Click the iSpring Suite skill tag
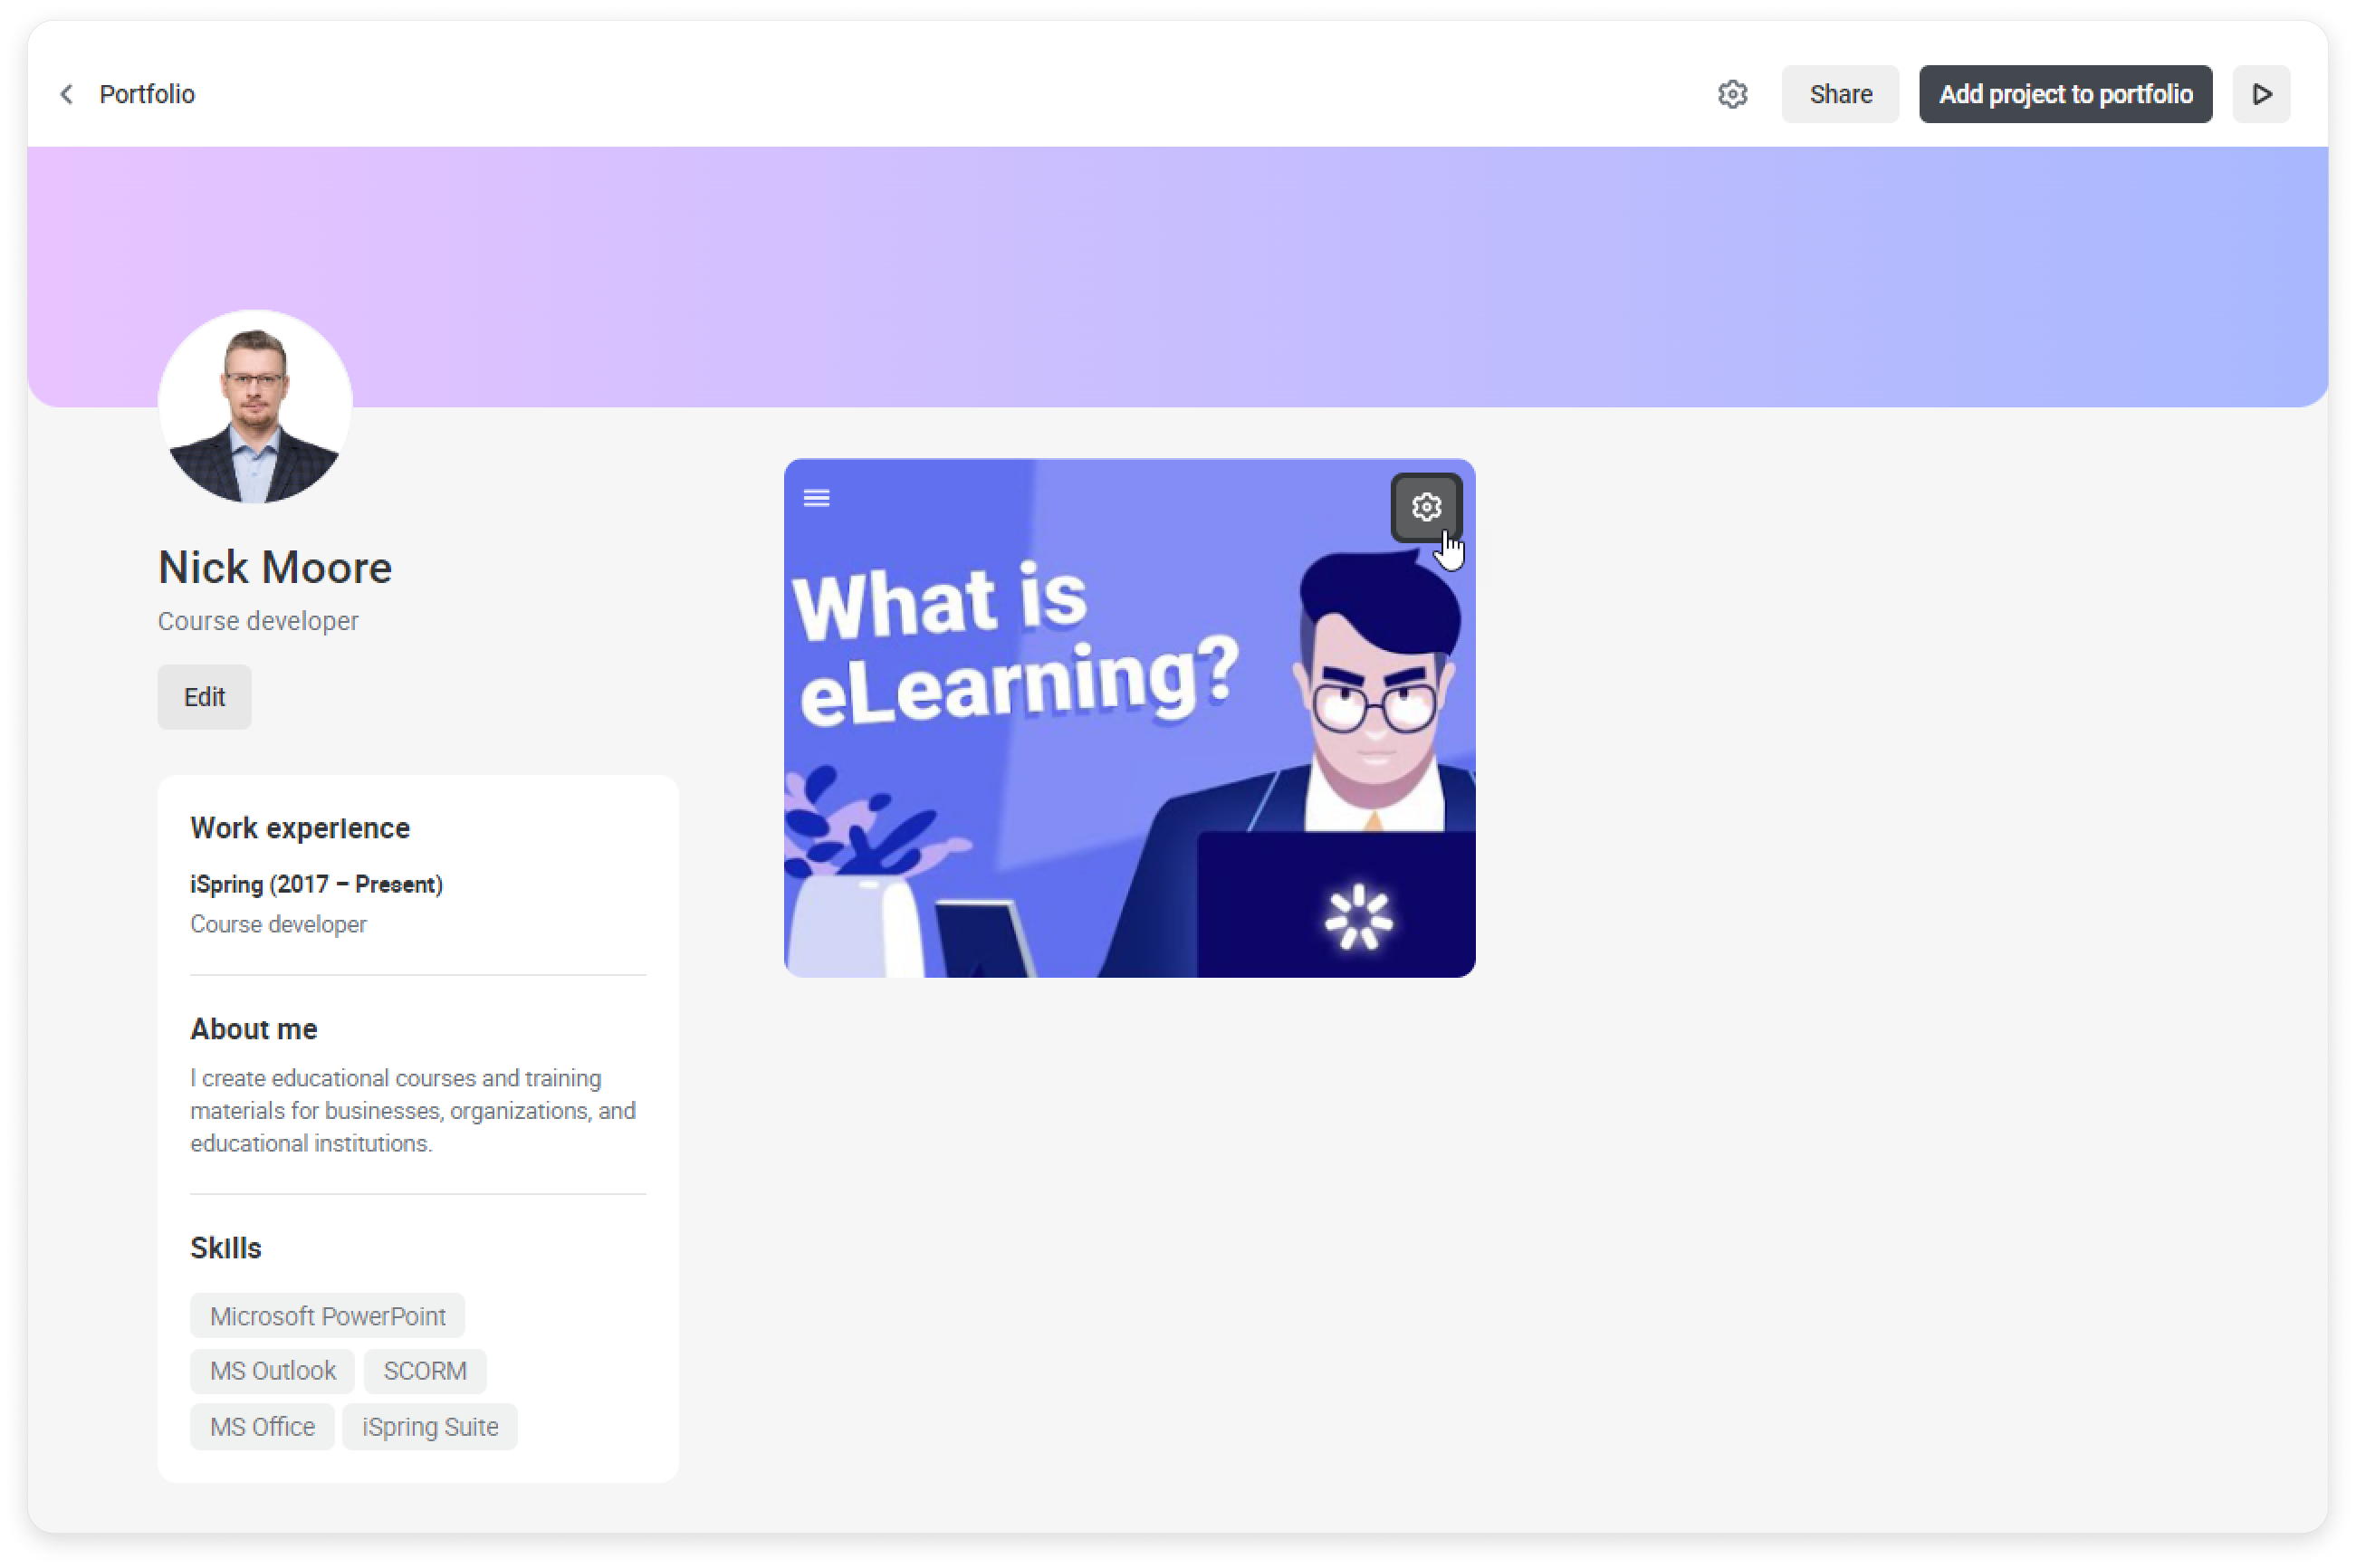 [431, 1426]
